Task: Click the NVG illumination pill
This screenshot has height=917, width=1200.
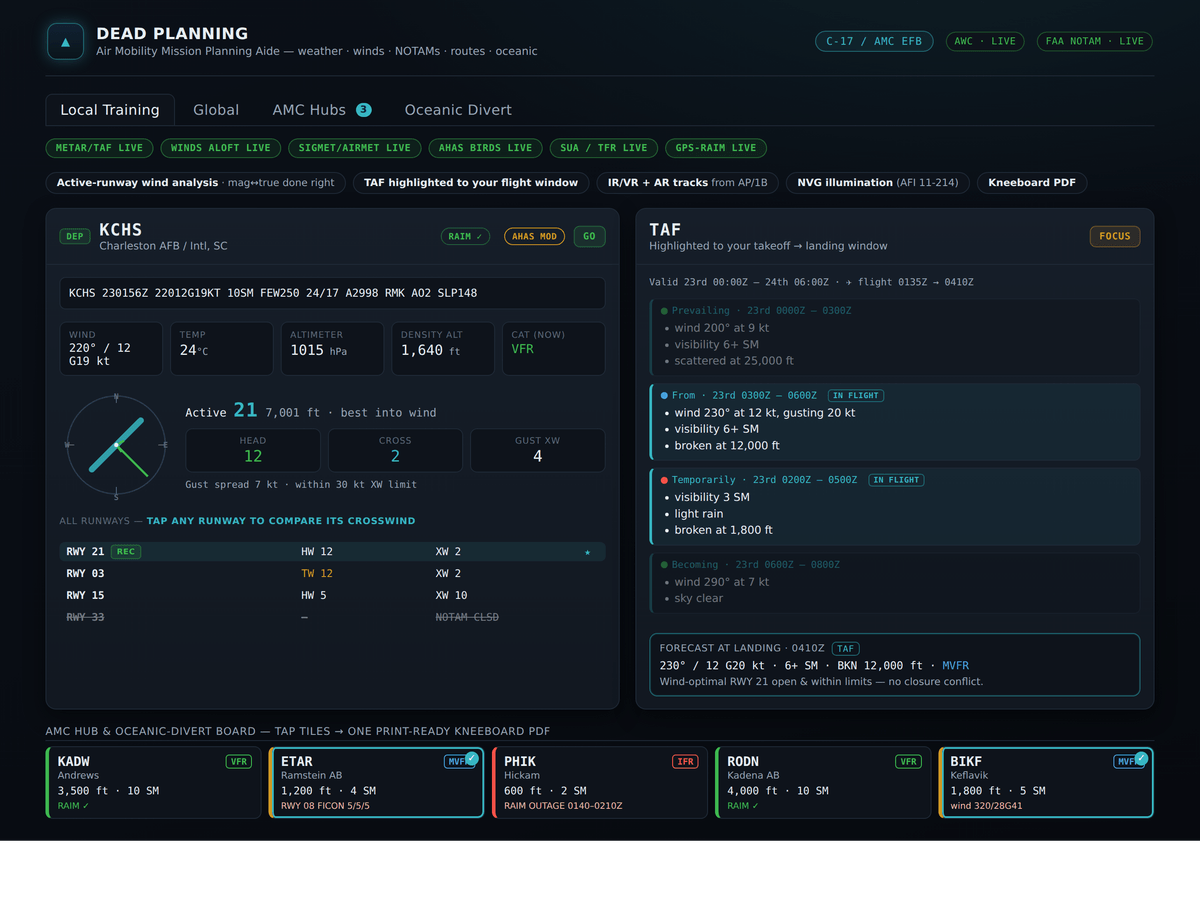Action: point(878,183)
